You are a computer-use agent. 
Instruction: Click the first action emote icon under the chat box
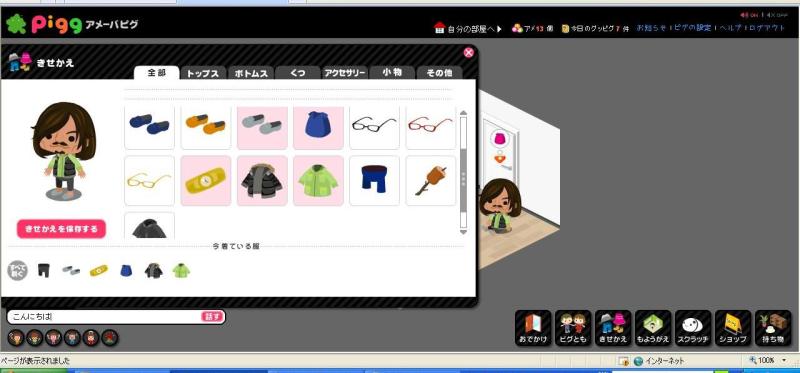pos(16,337)
